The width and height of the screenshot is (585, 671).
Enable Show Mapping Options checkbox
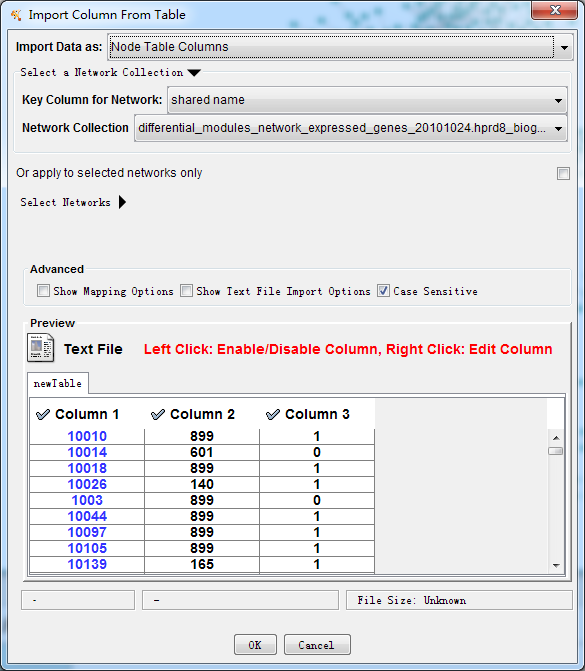pyautogui.click(x=43, y=291)
